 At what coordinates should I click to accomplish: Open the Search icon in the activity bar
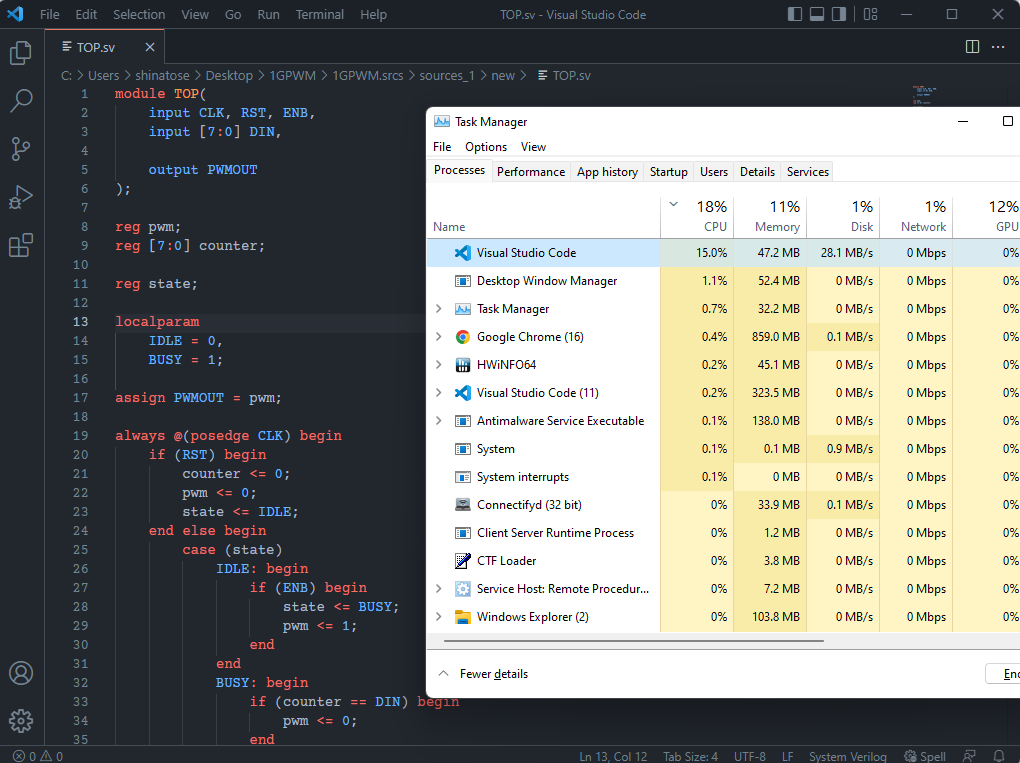[x=22, y=101]
